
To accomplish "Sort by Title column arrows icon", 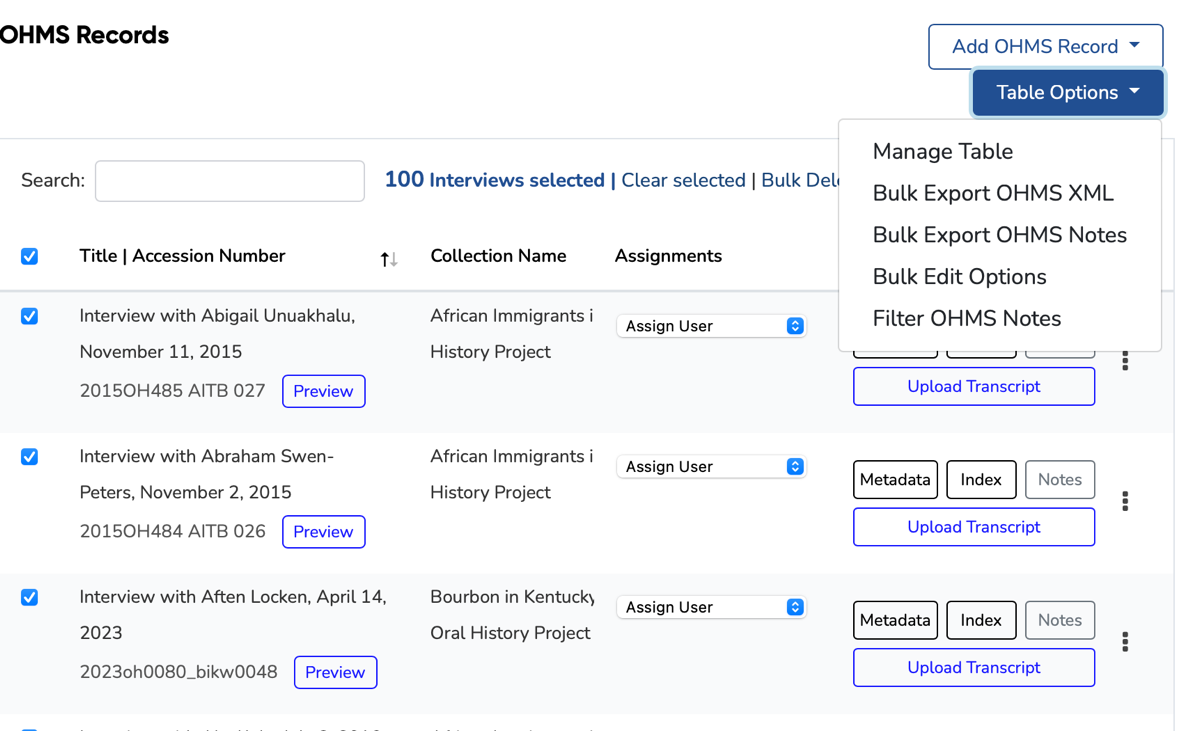I will click(x=389, y=259).
